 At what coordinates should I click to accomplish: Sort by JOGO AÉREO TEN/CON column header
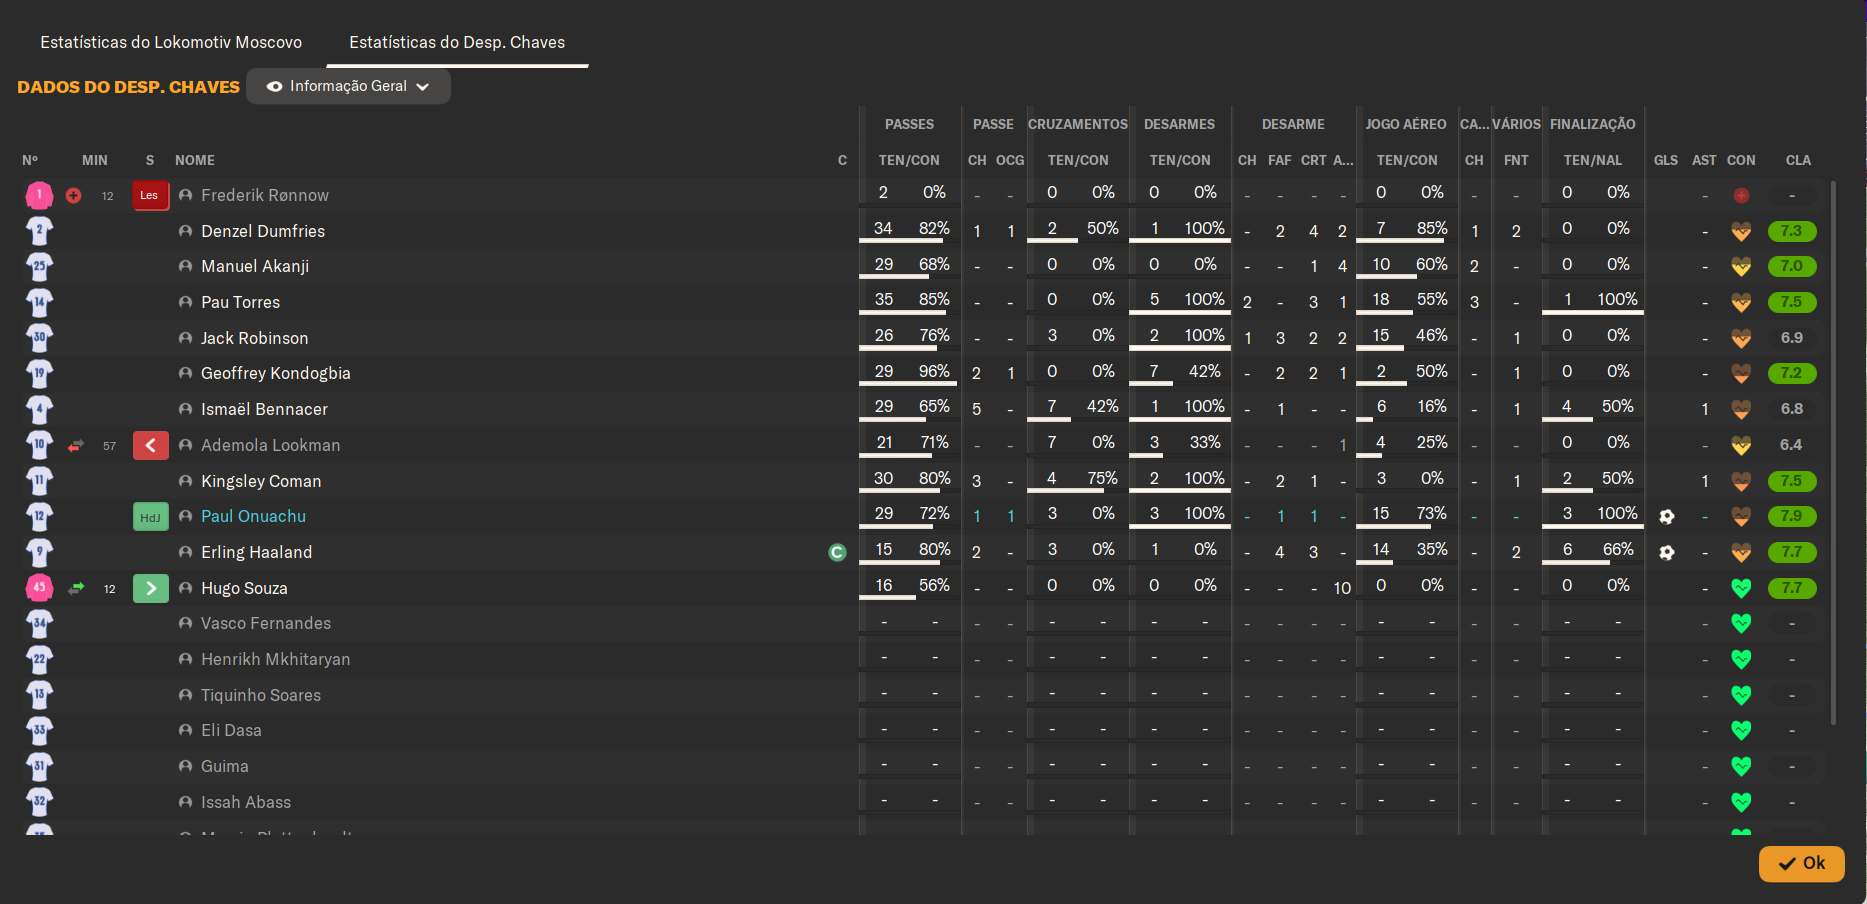(1407, 160)
